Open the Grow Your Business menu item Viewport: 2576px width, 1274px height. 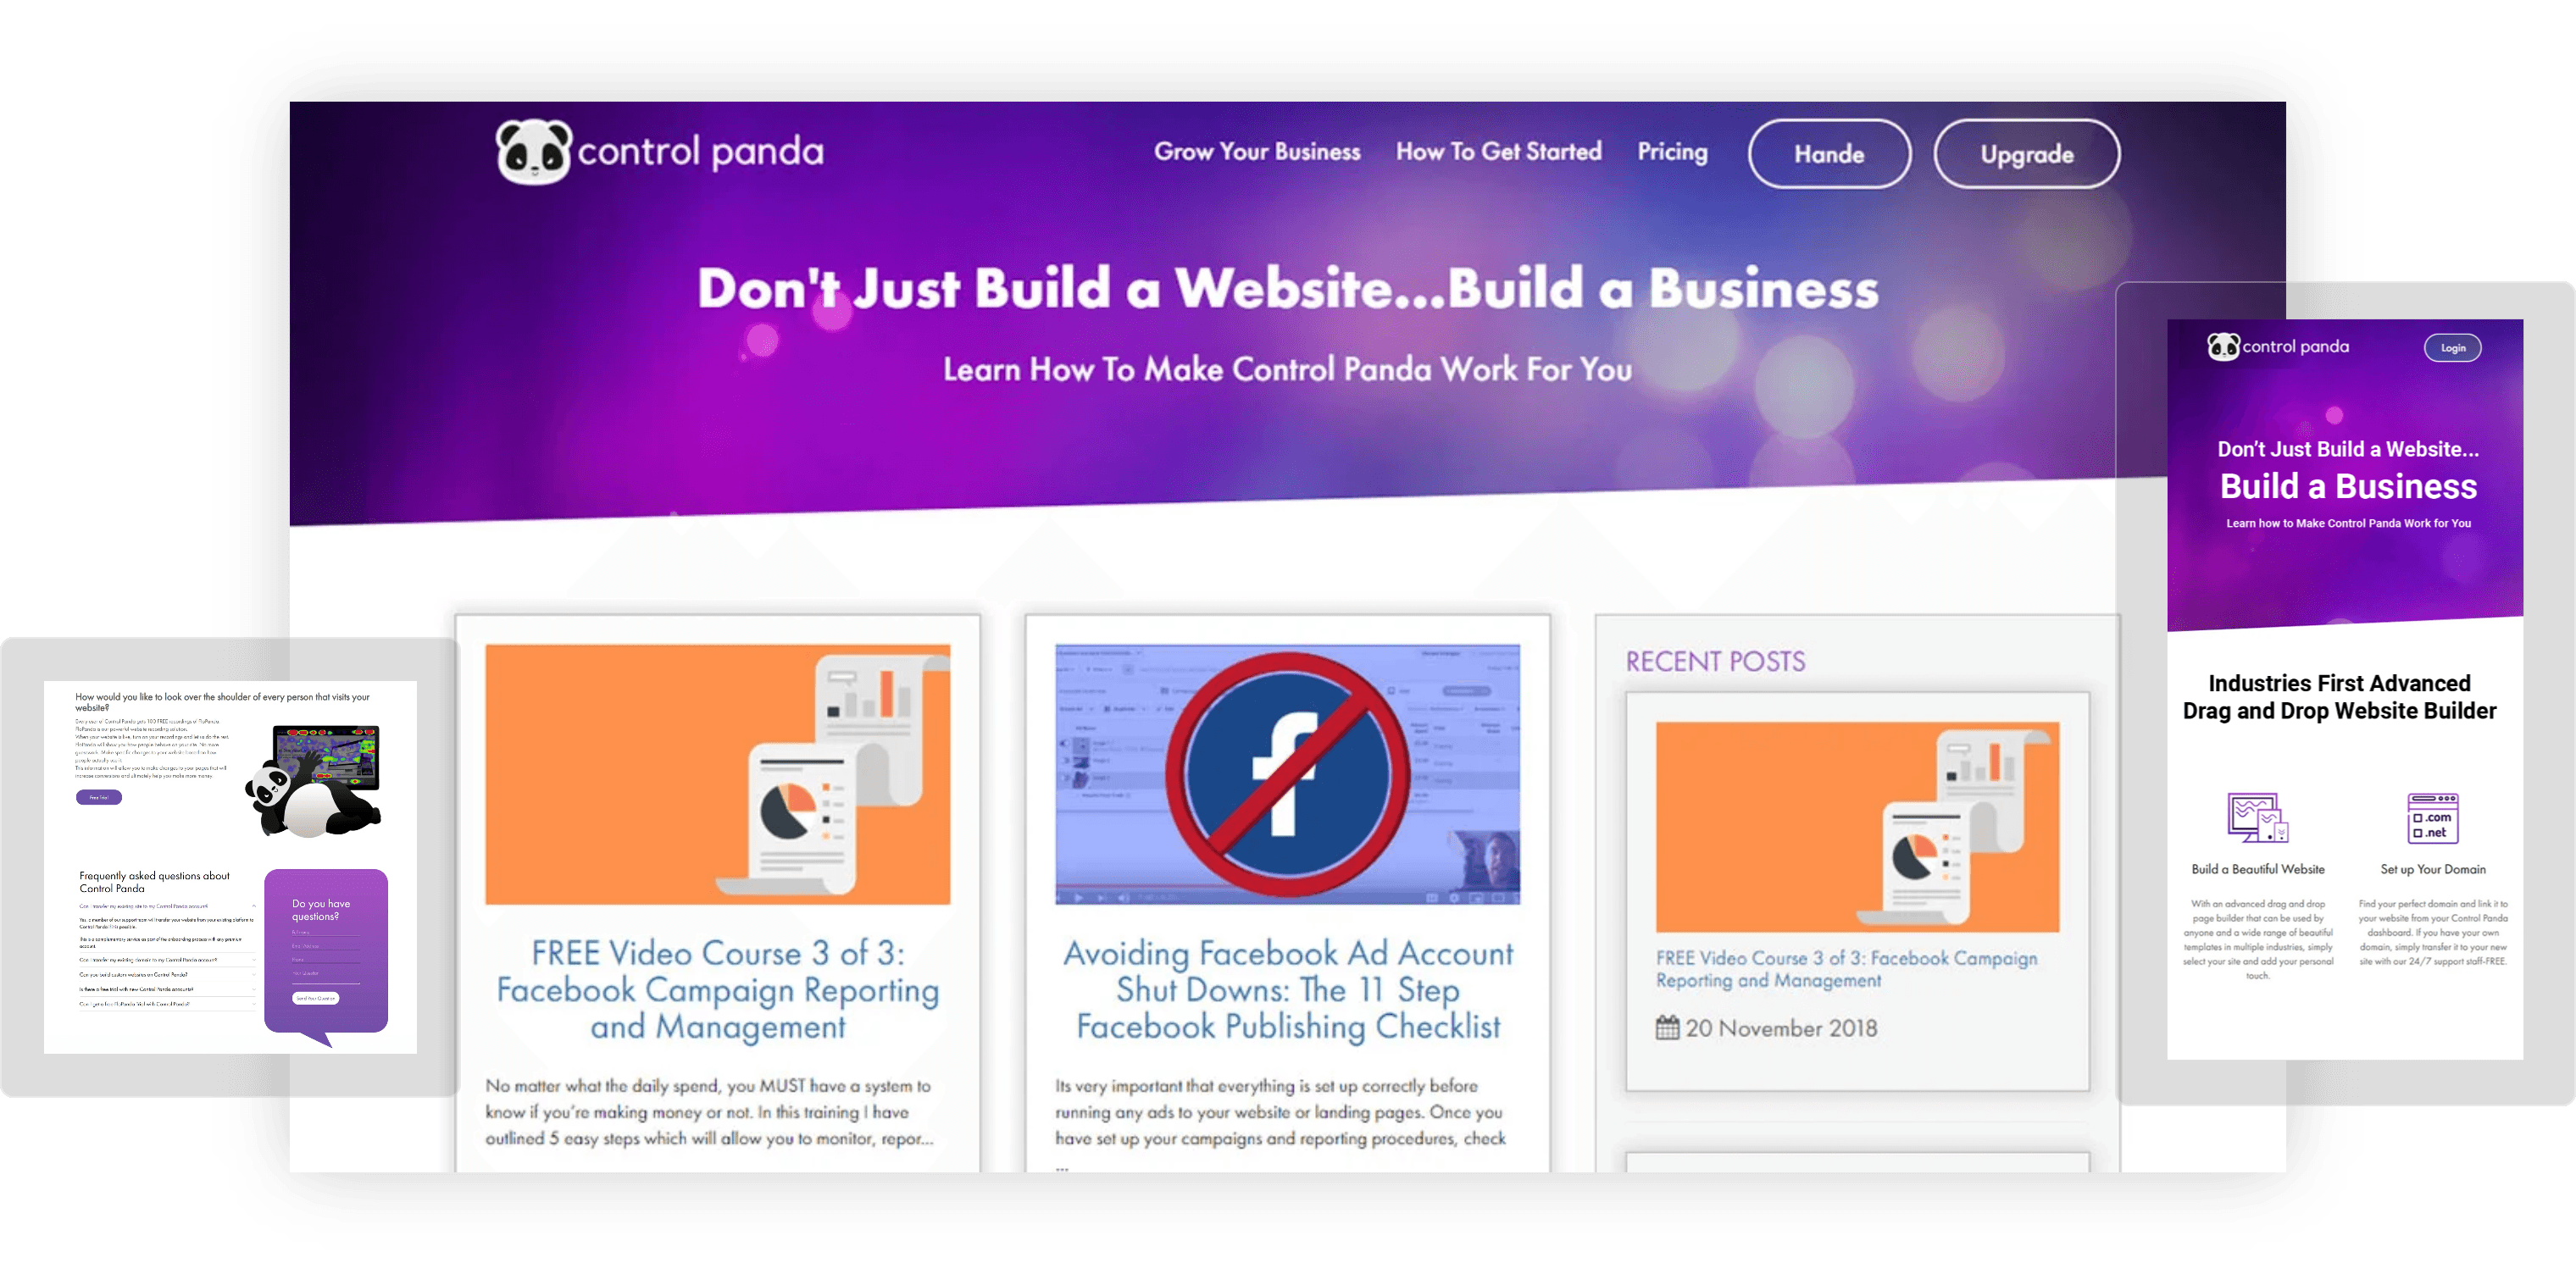pos(1257,152)
